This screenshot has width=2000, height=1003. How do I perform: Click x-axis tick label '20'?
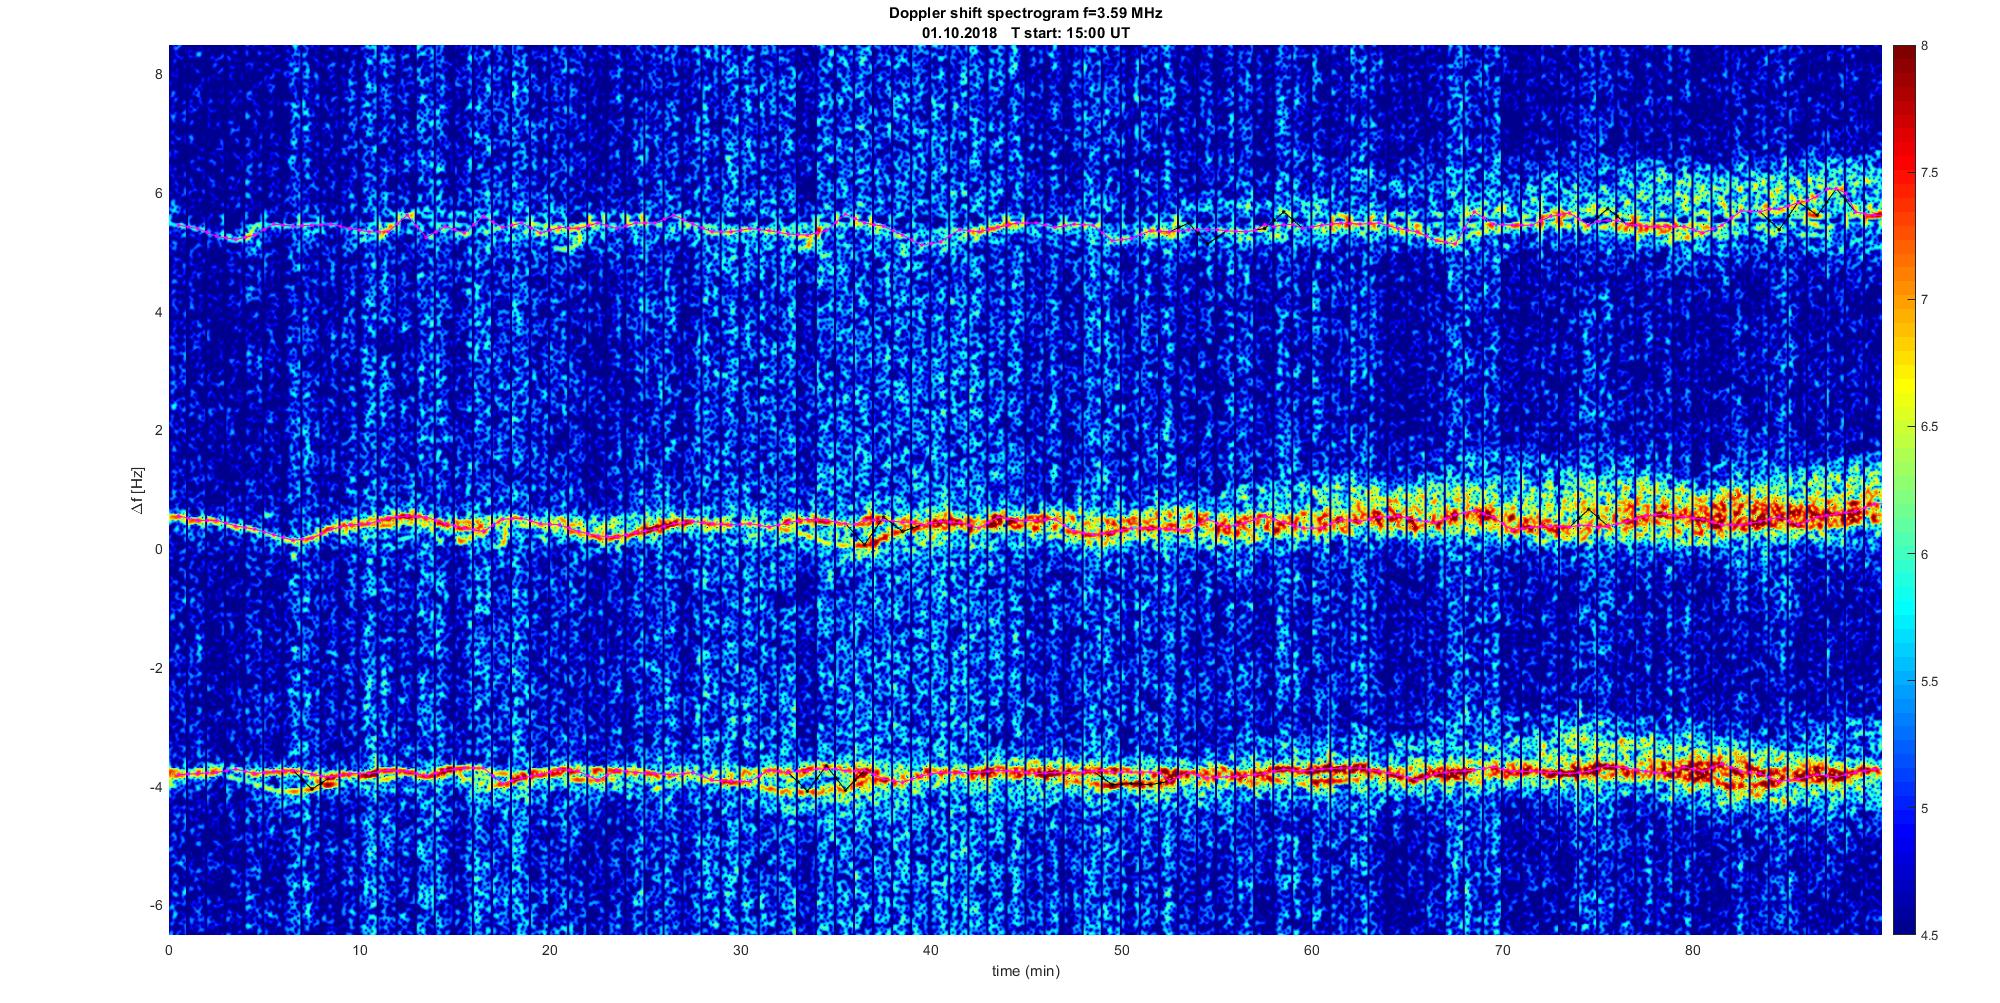(x=550, y=950)
